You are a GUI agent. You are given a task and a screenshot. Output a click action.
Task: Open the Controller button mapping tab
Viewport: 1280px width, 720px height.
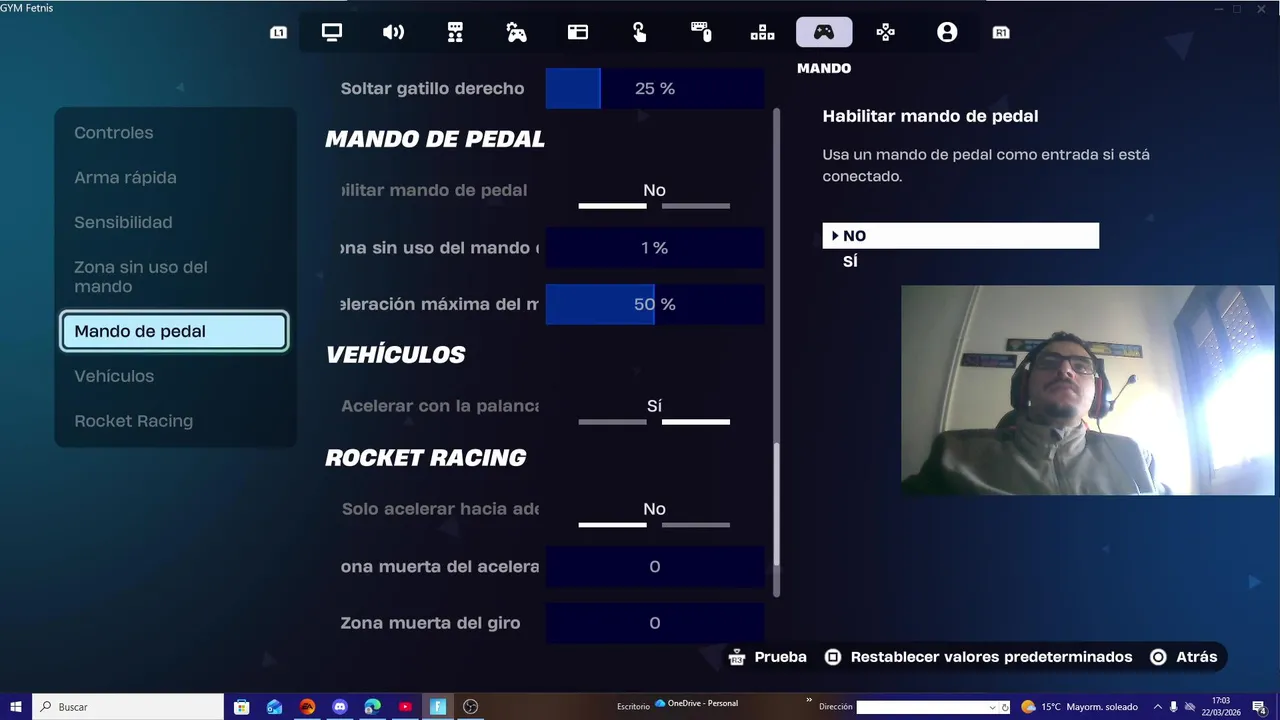(886, 32)
